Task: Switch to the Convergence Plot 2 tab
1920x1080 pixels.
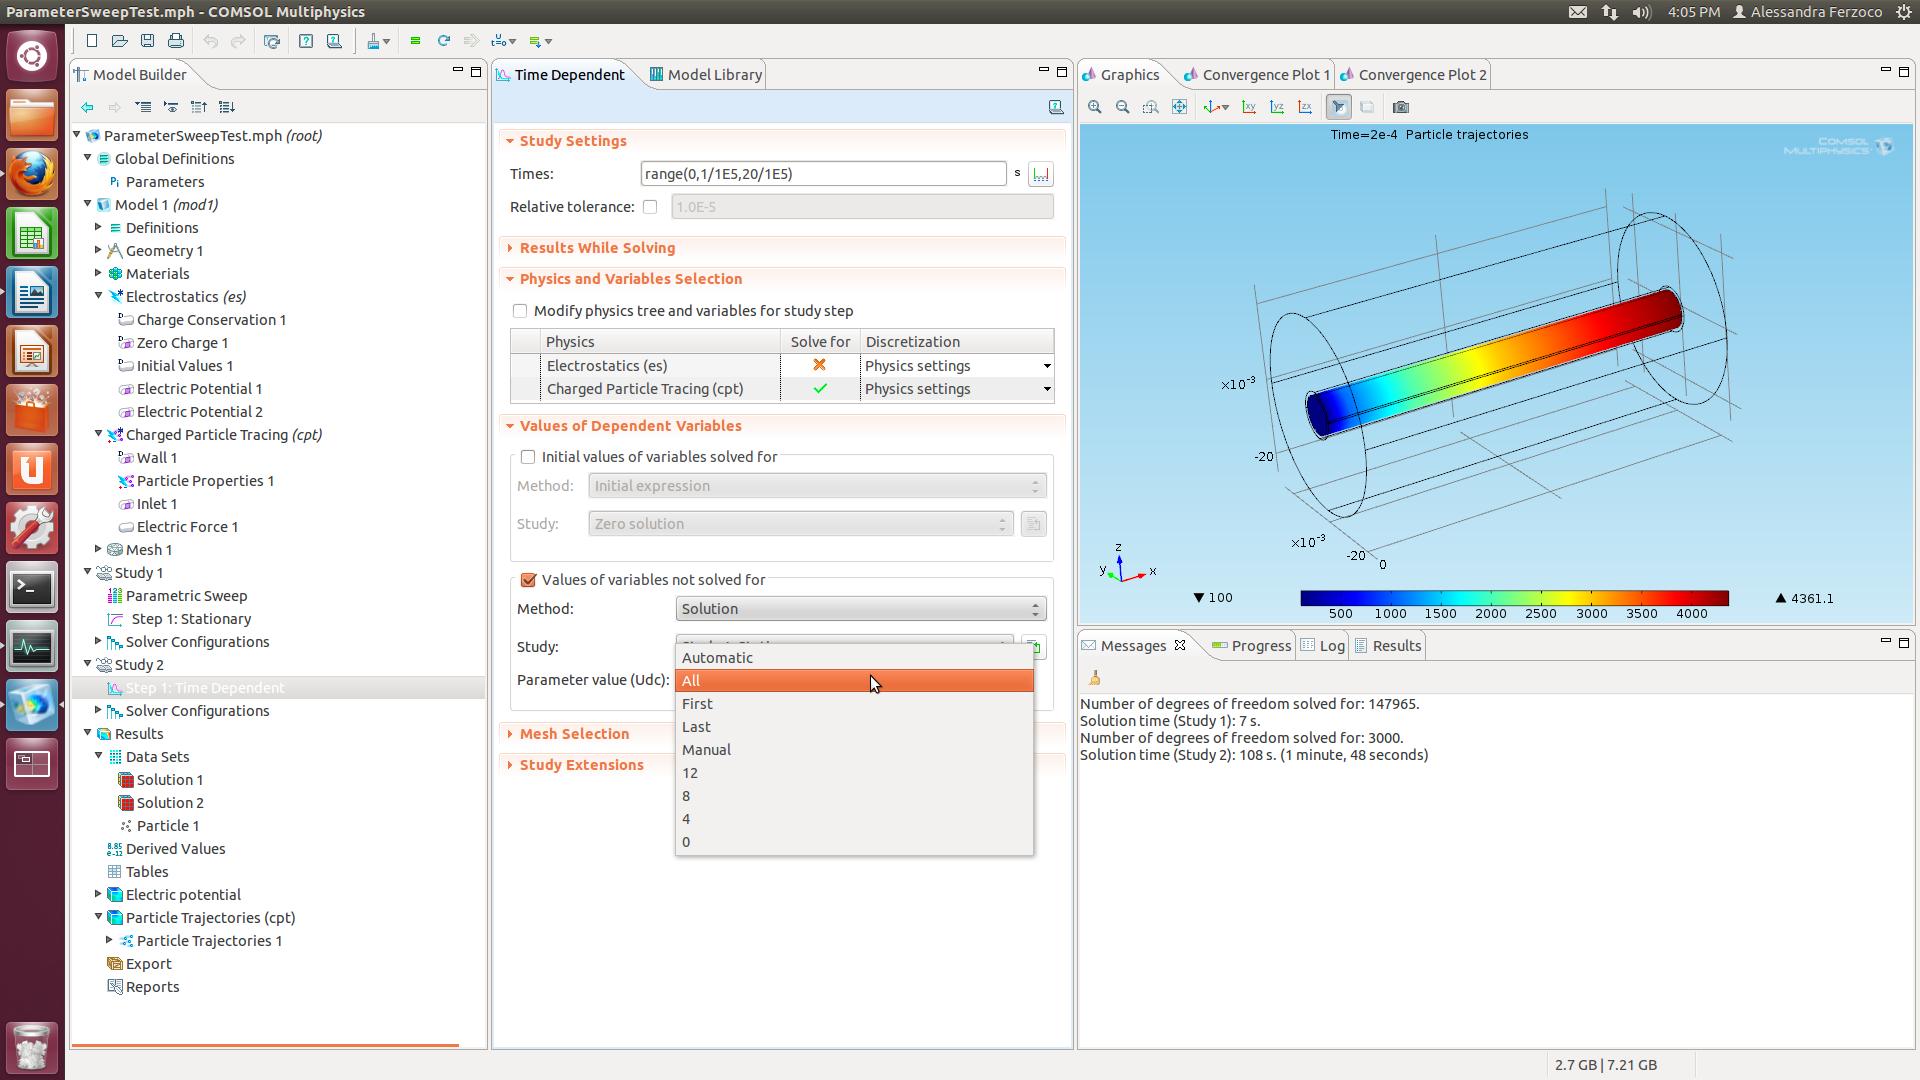Action: tap(1421, 75)
